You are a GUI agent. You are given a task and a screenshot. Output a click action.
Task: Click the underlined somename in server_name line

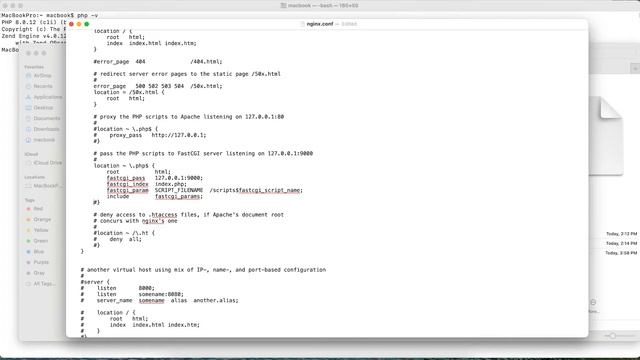tap(151, 300)
